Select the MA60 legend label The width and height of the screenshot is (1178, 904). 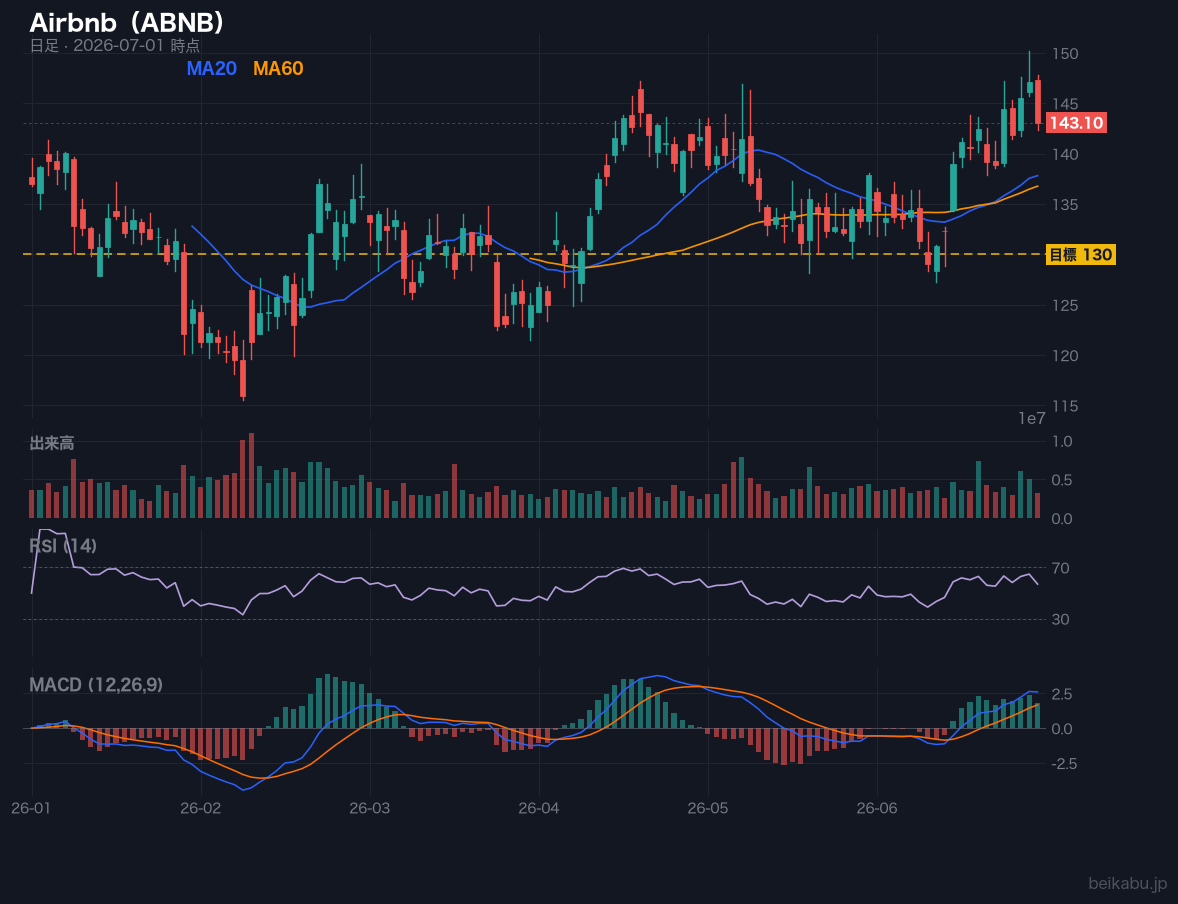tap(278, 68)
